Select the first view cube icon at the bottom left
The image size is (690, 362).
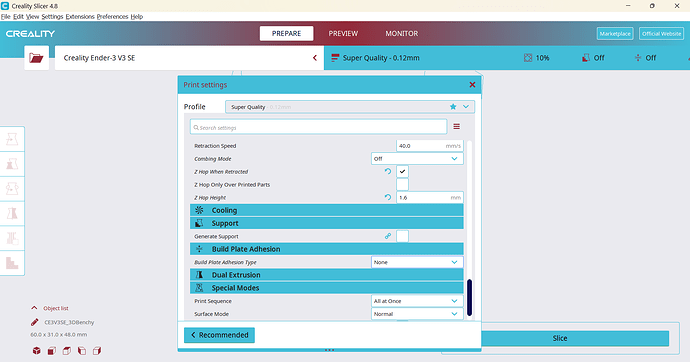(37, 351)
